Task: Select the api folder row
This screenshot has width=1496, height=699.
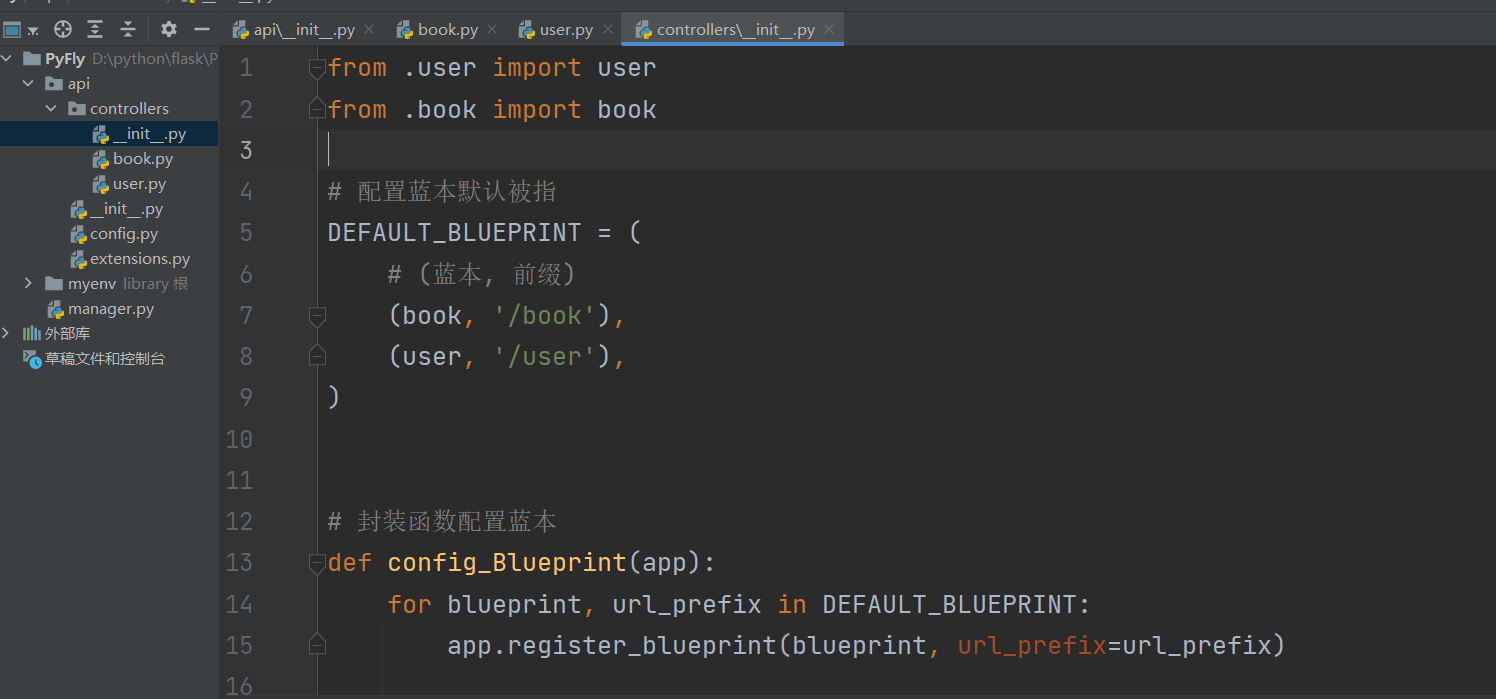Action: pos(109,84)
